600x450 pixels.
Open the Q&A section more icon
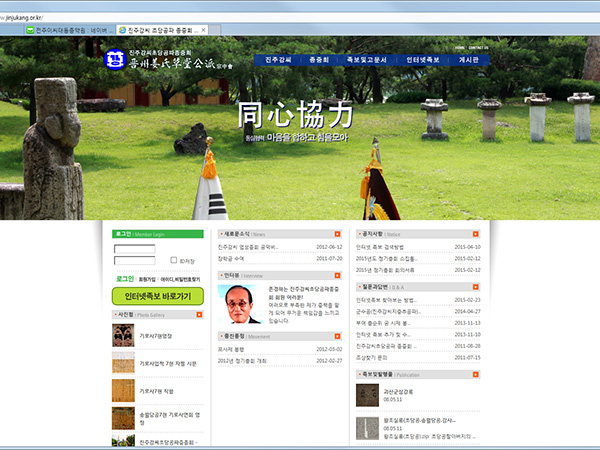(475, 287)
